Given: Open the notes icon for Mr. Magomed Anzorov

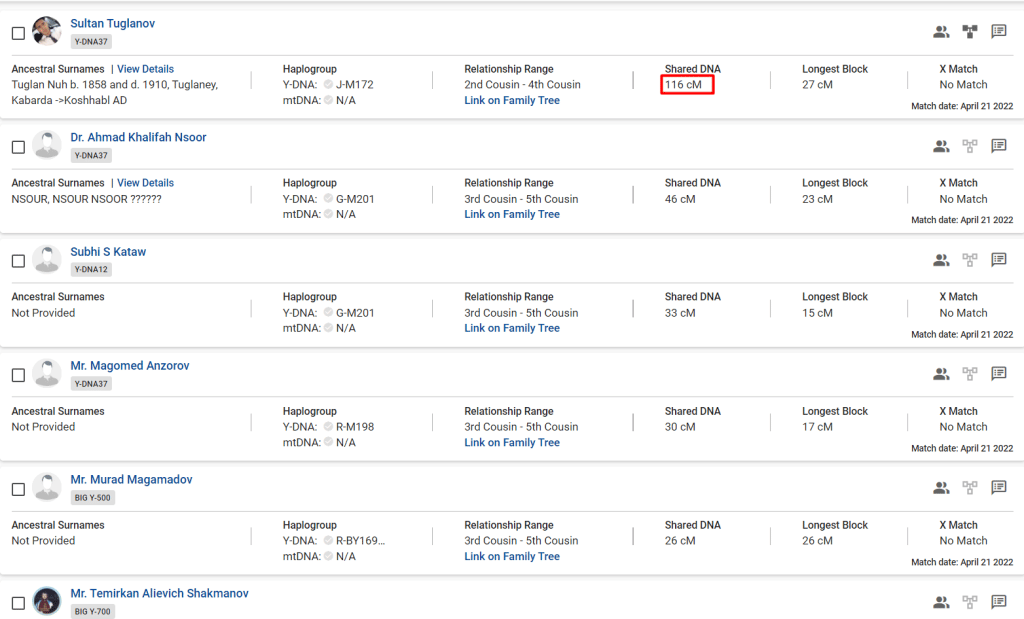Looking at the screenshot, I should (x=998, y=374).
